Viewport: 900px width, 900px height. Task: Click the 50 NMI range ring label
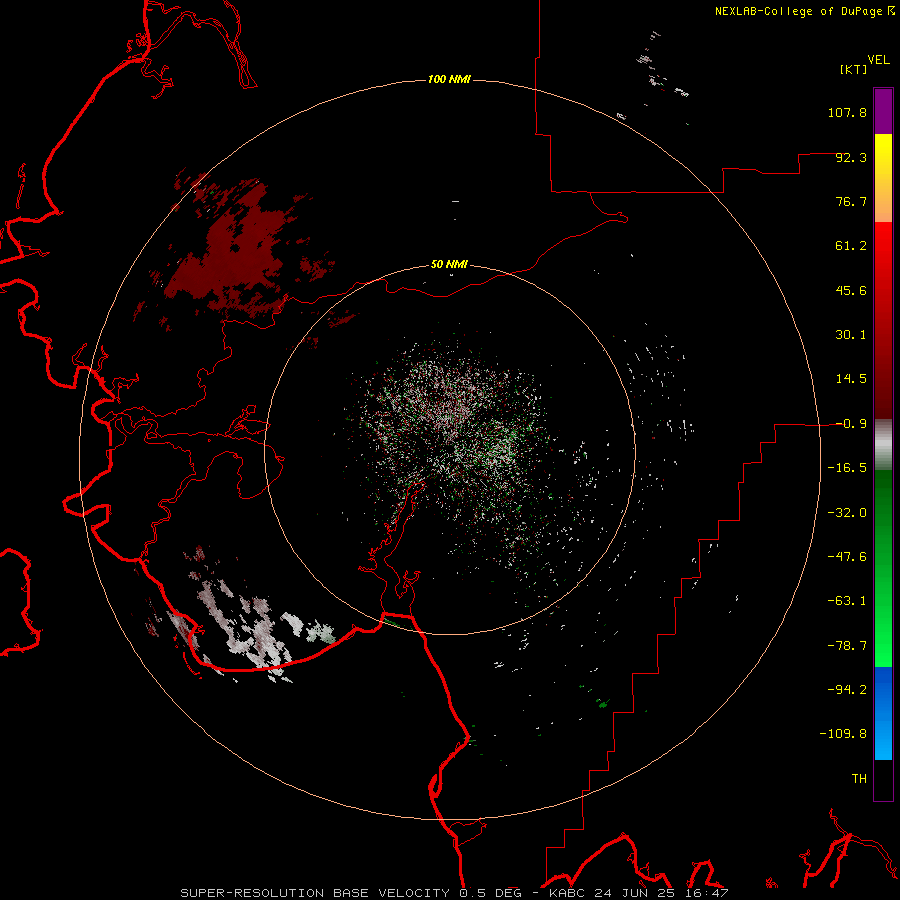tap(449, 265)
